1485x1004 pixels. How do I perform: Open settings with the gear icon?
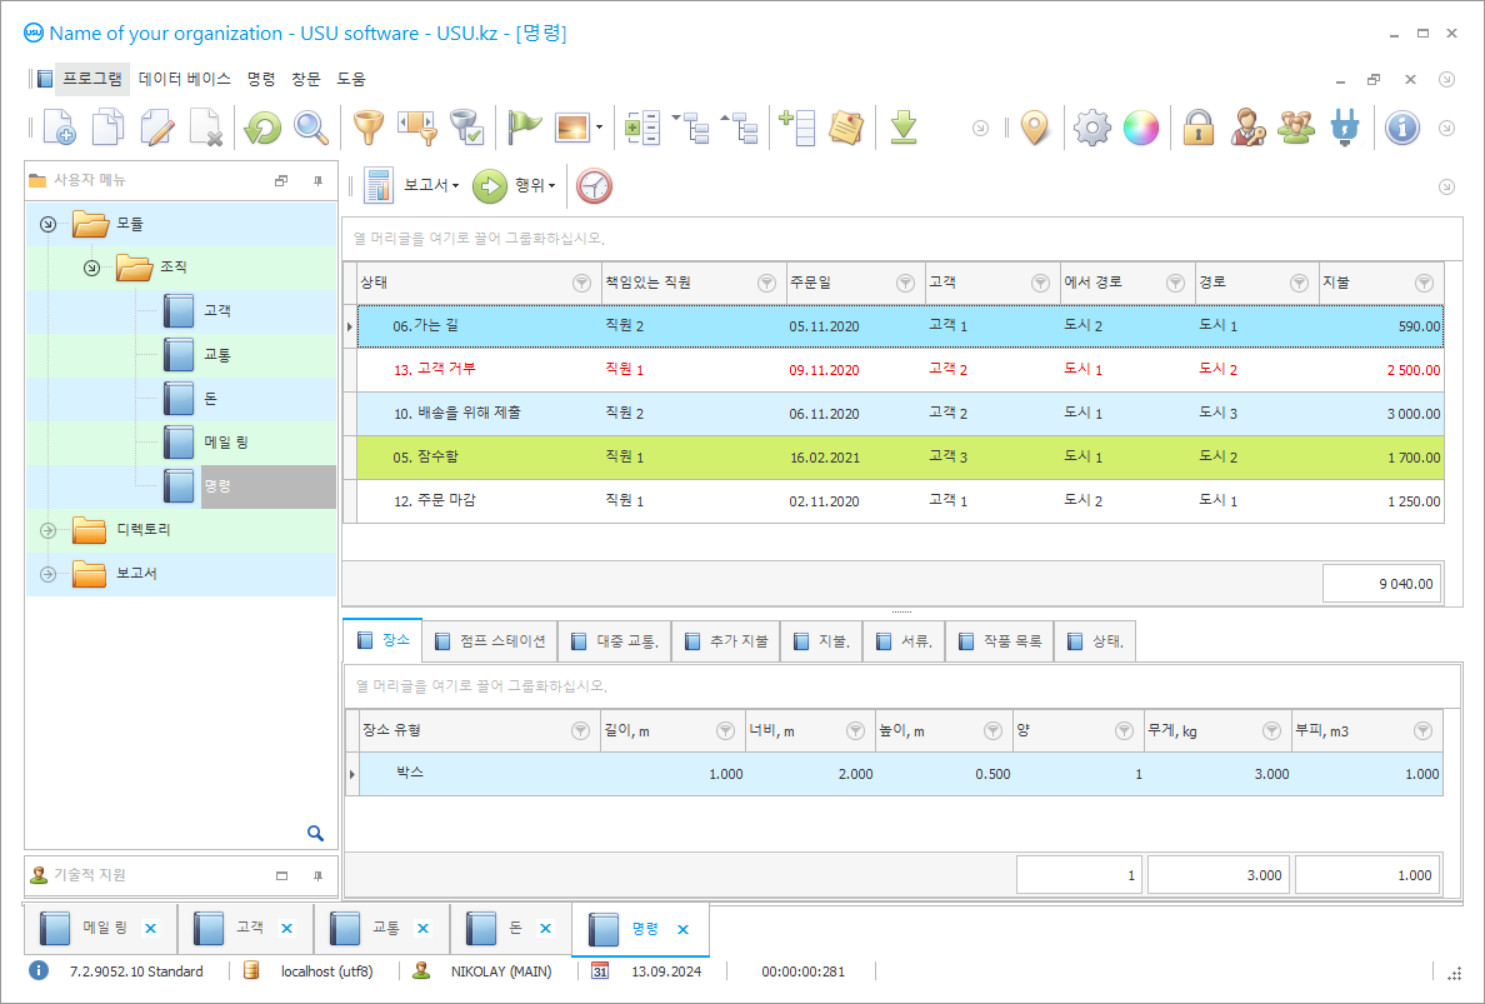(1092, 128)
